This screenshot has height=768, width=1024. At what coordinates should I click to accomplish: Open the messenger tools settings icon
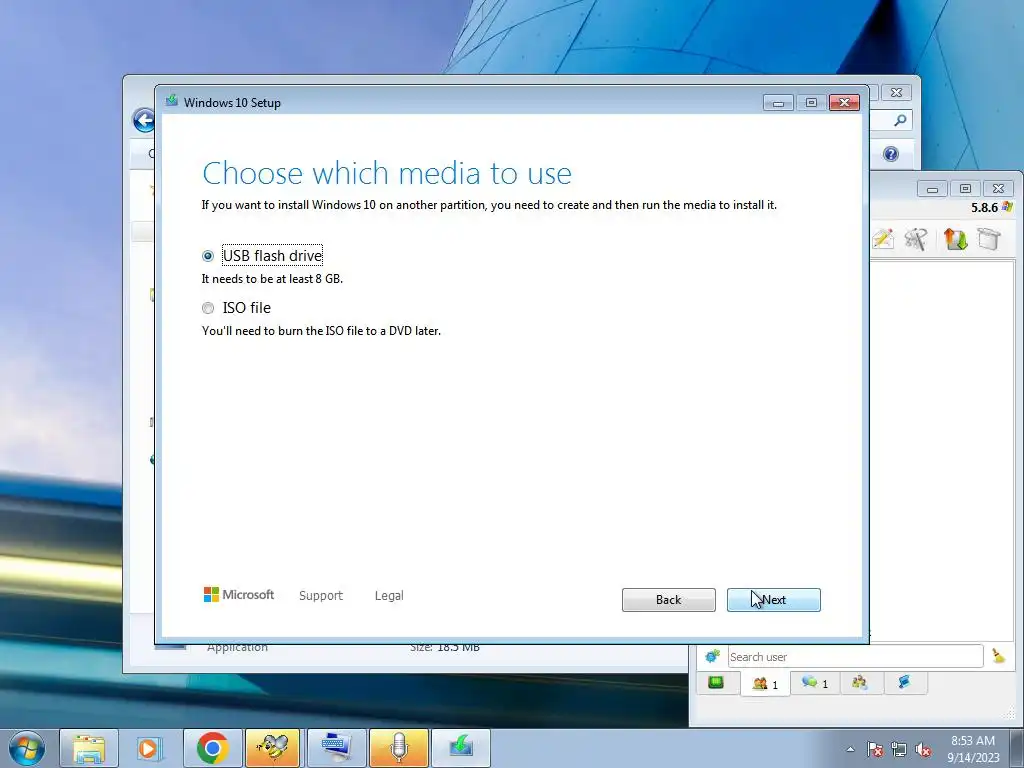916,239
